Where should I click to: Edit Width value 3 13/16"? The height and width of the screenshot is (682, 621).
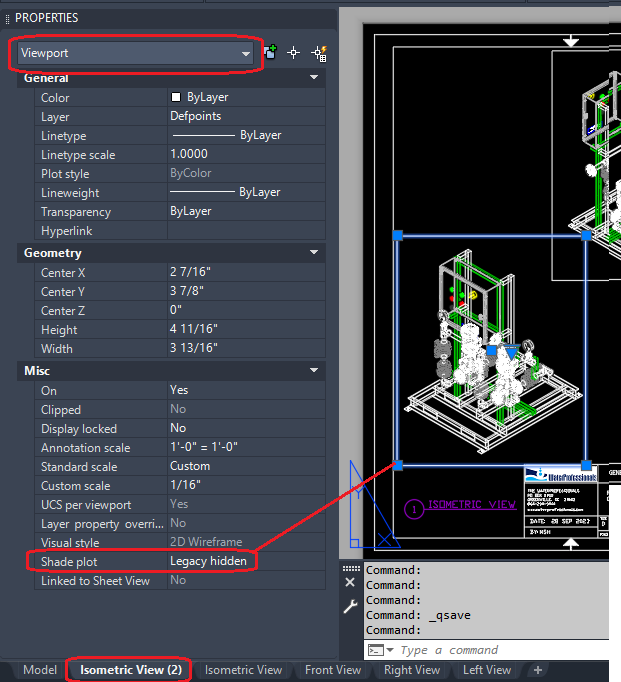(246, 348)
